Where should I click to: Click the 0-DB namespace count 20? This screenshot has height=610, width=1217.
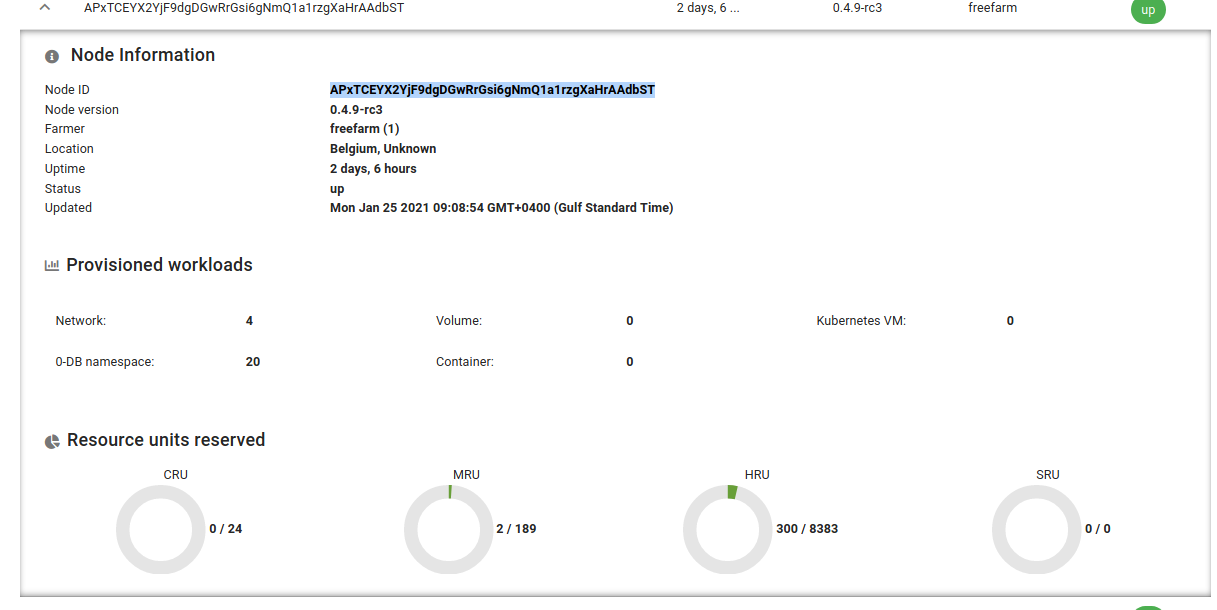pyautogui.click(x=253, y=362)
